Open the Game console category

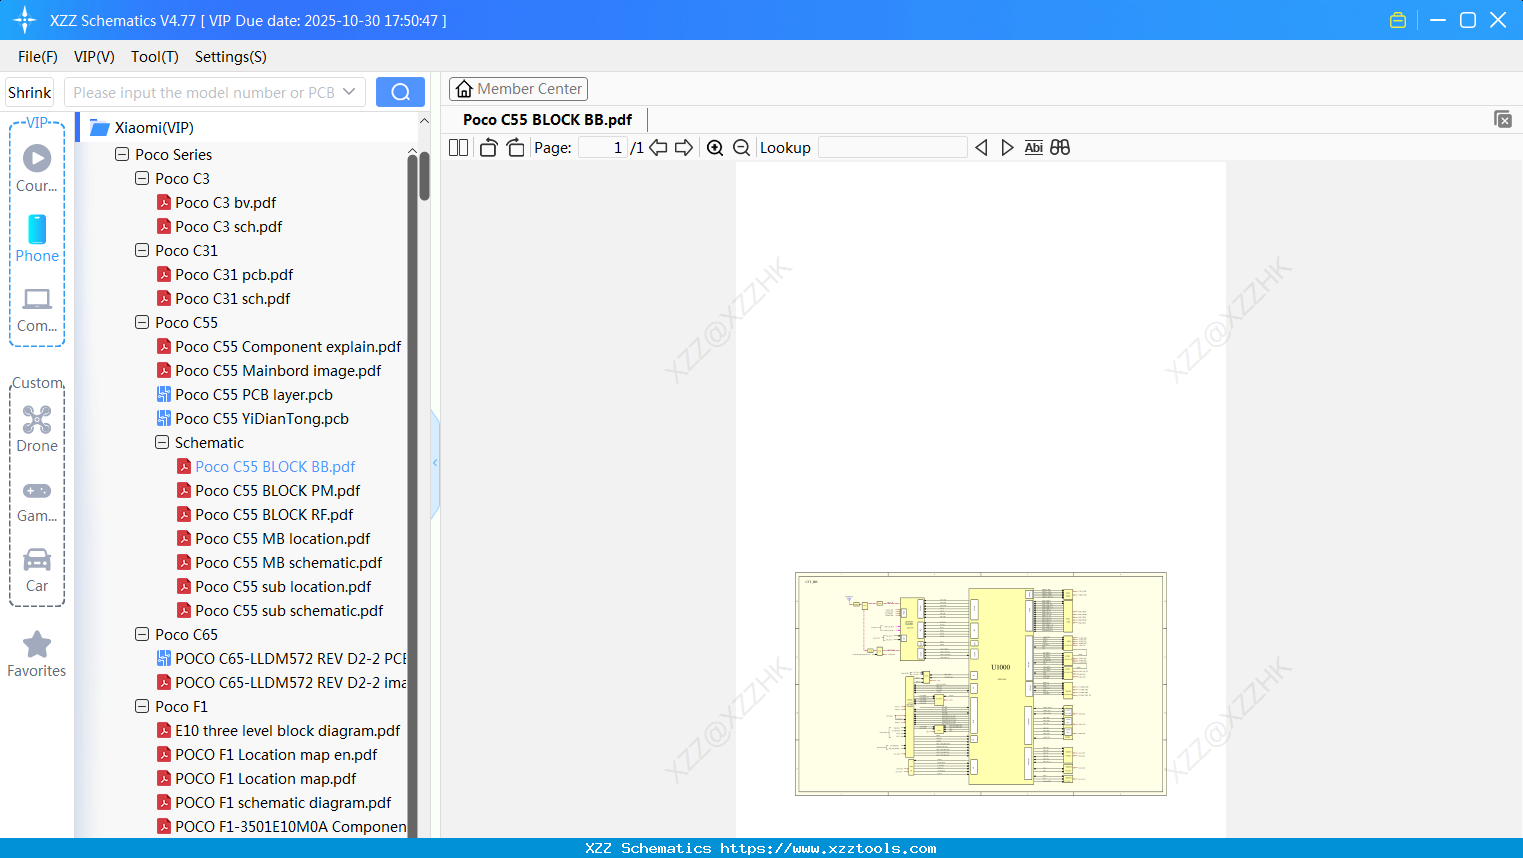pyautogui.click(x=37, y=500)
